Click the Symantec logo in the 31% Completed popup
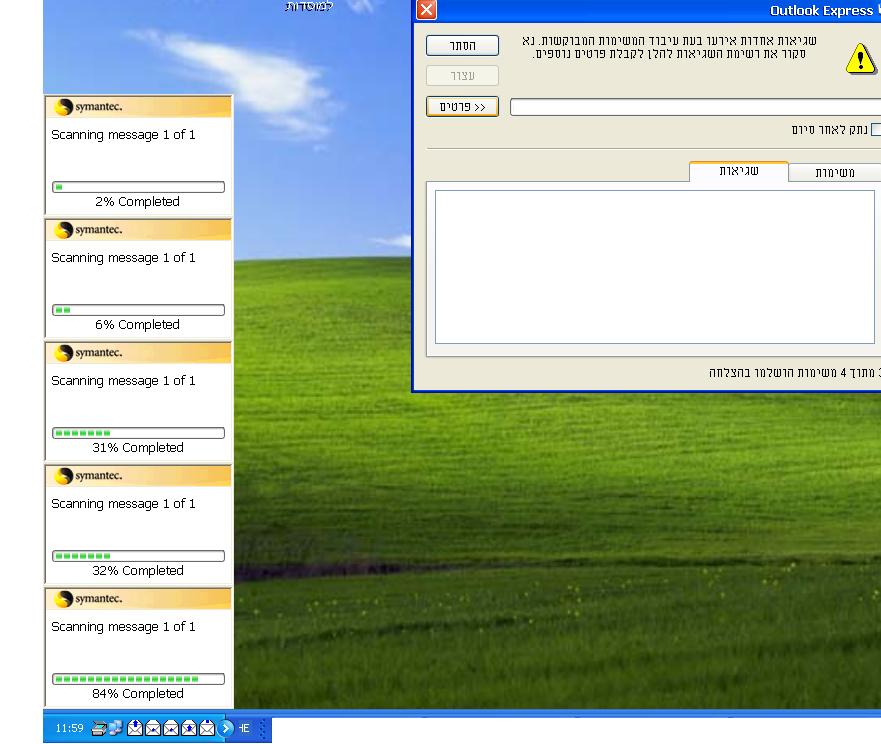Screen dimensions: 881x744 pos(88,352)
